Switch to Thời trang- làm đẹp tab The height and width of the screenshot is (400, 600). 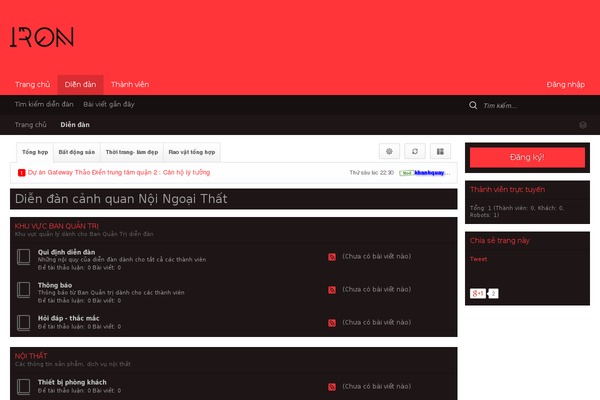pyautogui.click(x=132, y=152)
